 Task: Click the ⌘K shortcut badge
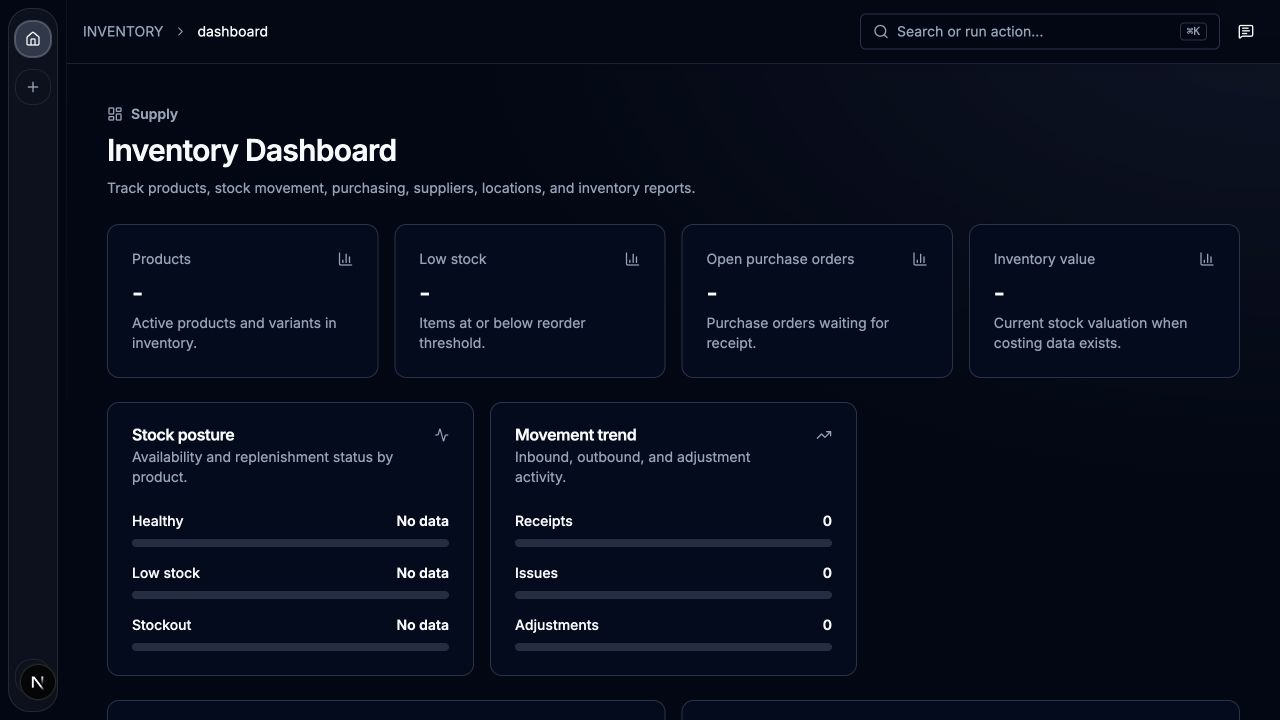click(x=1193, y=32)
